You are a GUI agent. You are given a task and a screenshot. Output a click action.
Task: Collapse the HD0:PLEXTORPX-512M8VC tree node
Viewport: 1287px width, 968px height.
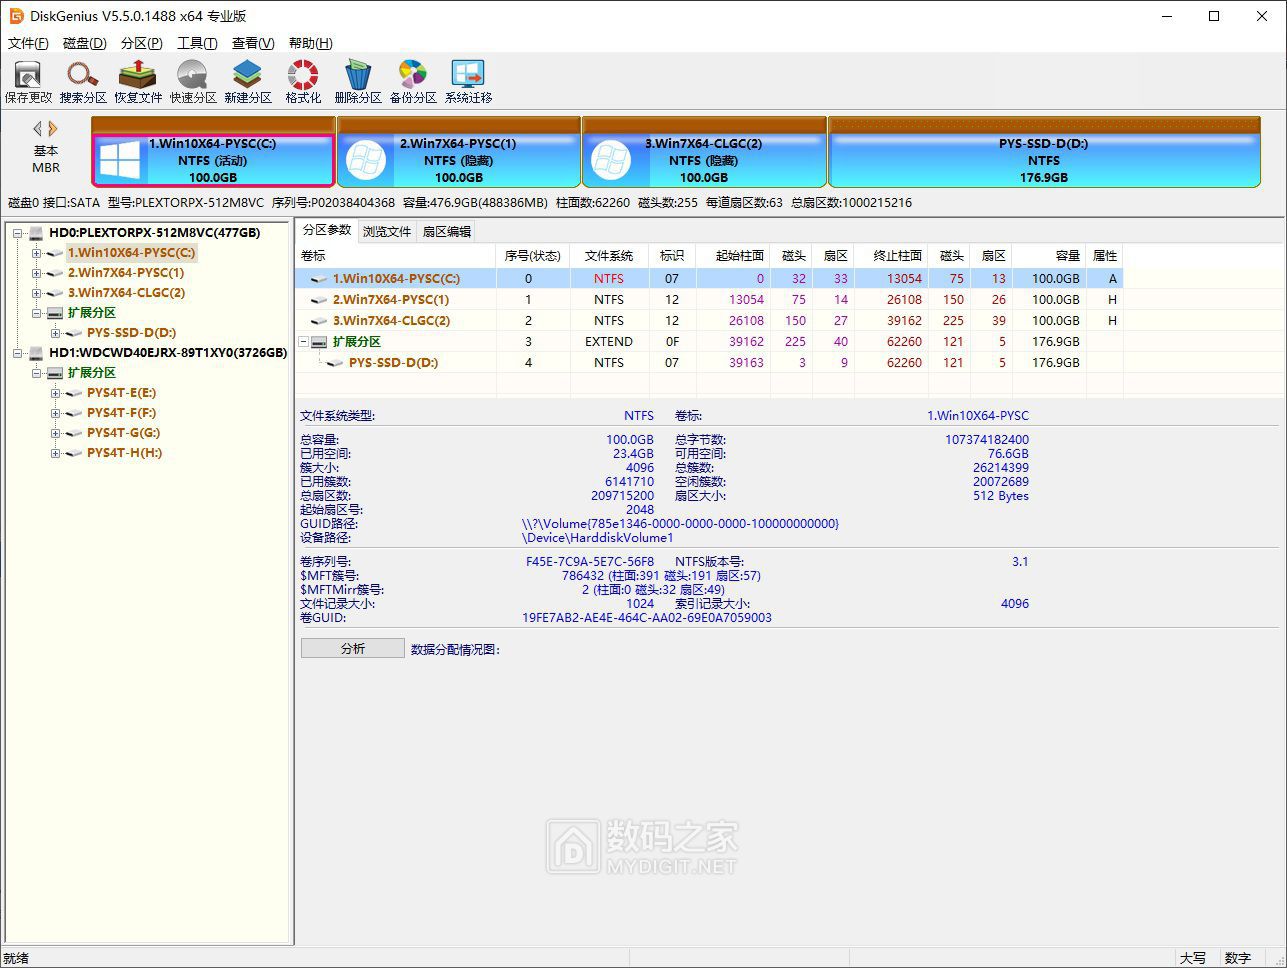18,233
